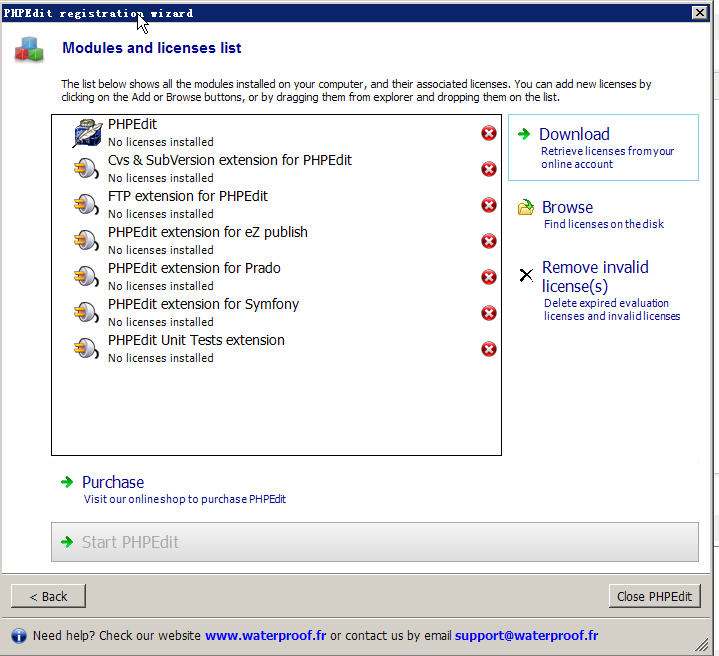Viewport: 719px width, 656px height.
Task: Click red error icon for FTP extension
Action: click(489, 205)
